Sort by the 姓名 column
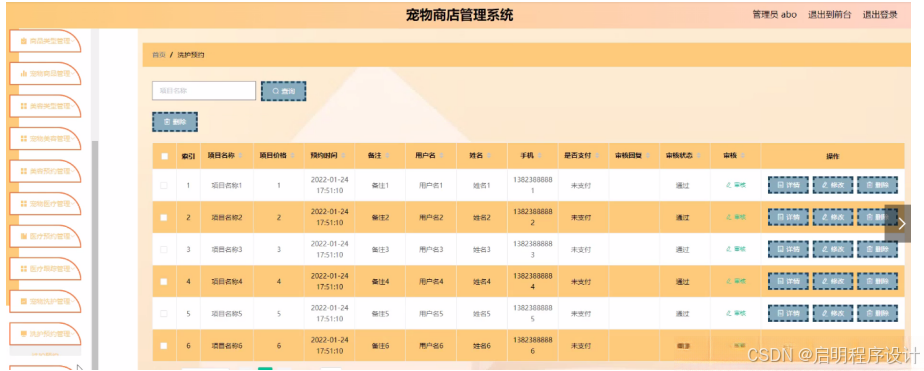Viewport: 924px width, 371px height. pos(489,156)
